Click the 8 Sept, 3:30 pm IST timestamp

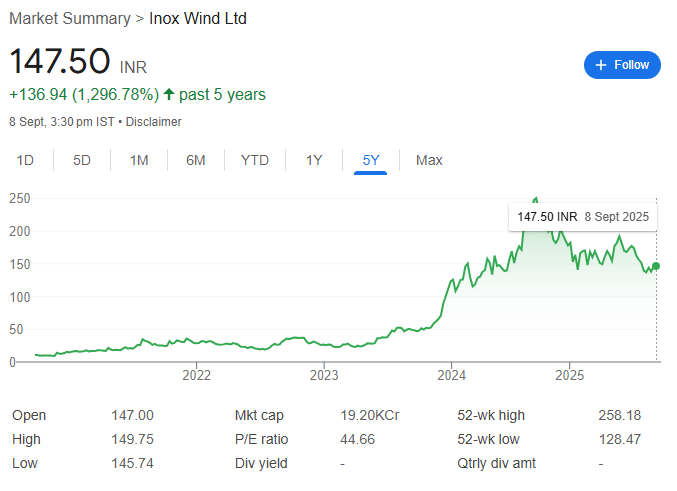click(62, 122)
